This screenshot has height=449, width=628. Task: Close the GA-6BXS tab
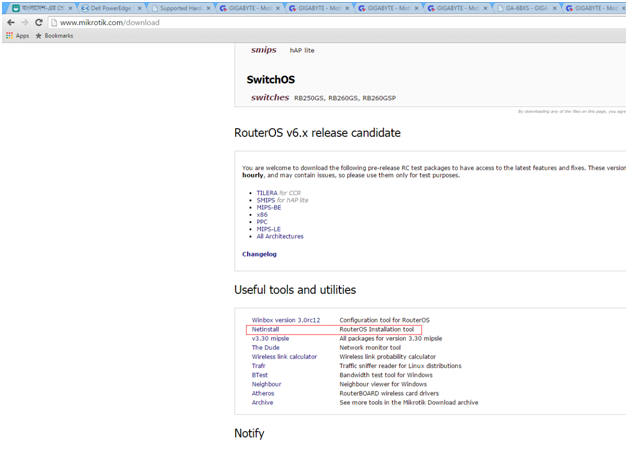click(554, 8)
